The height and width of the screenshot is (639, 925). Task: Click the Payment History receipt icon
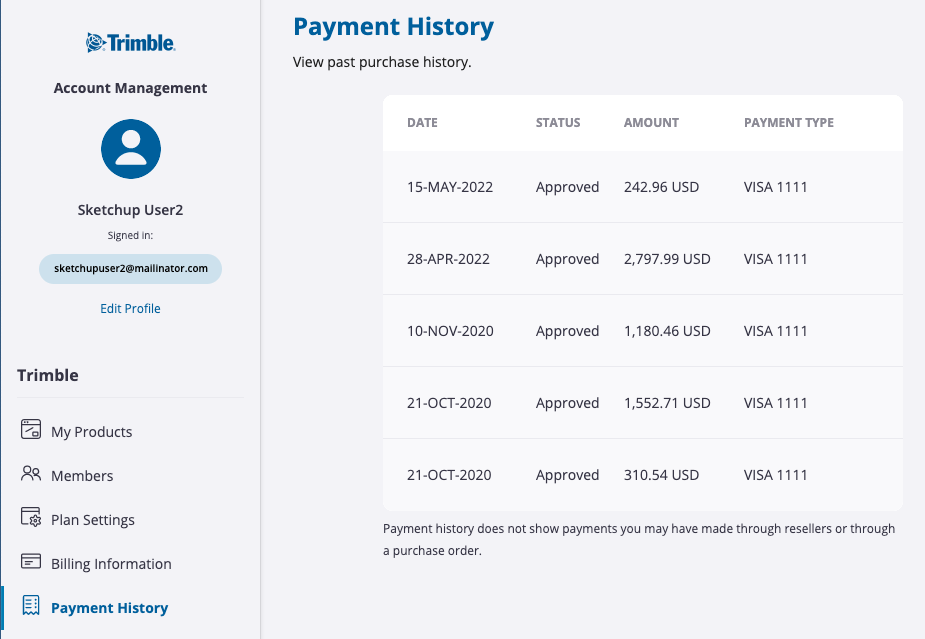click(x=31, y=605)
